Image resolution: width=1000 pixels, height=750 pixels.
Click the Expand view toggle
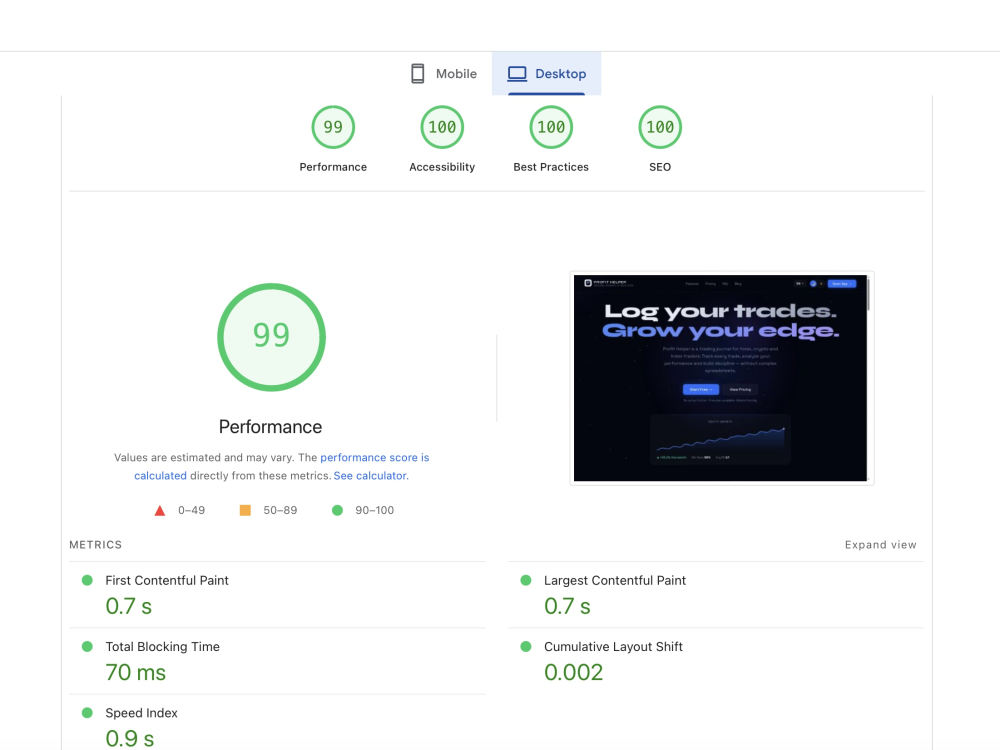point(880,545)
